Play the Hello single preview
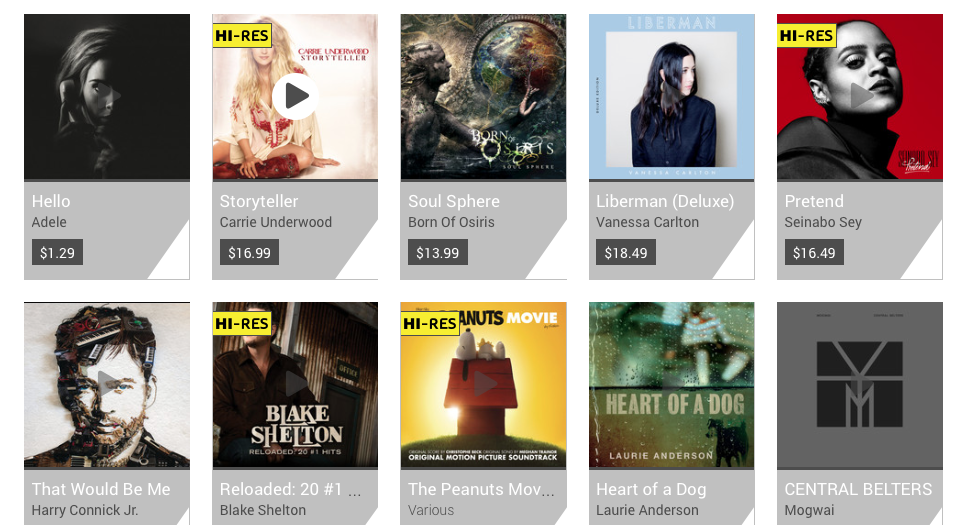 pyautogui.click(x=107, y=96)
